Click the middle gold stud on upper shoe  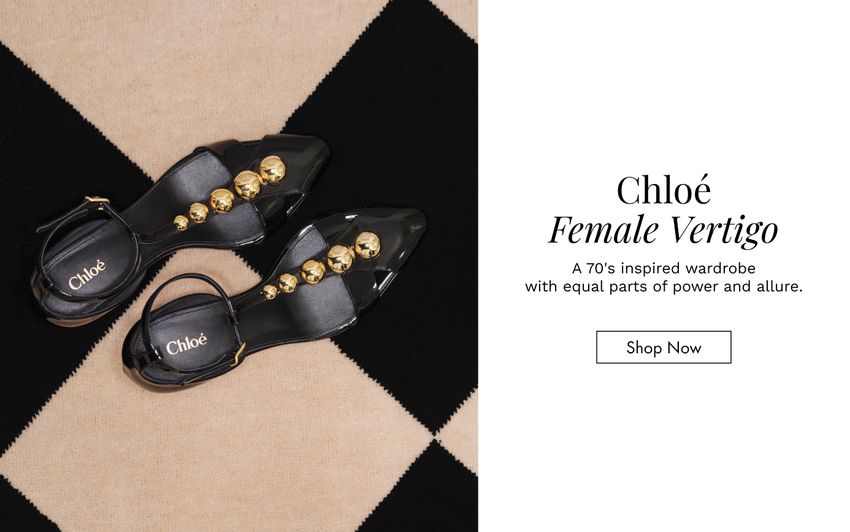click(222, 201)
